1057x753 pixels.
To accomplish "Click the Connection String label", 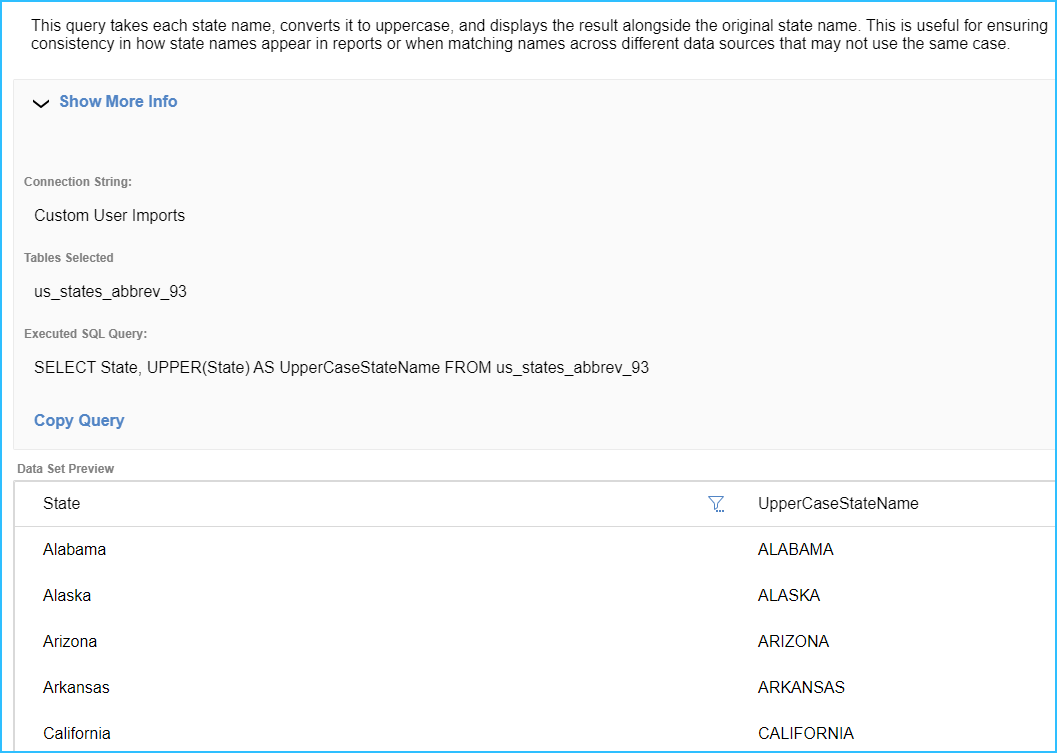I will (x=78, y=181).
